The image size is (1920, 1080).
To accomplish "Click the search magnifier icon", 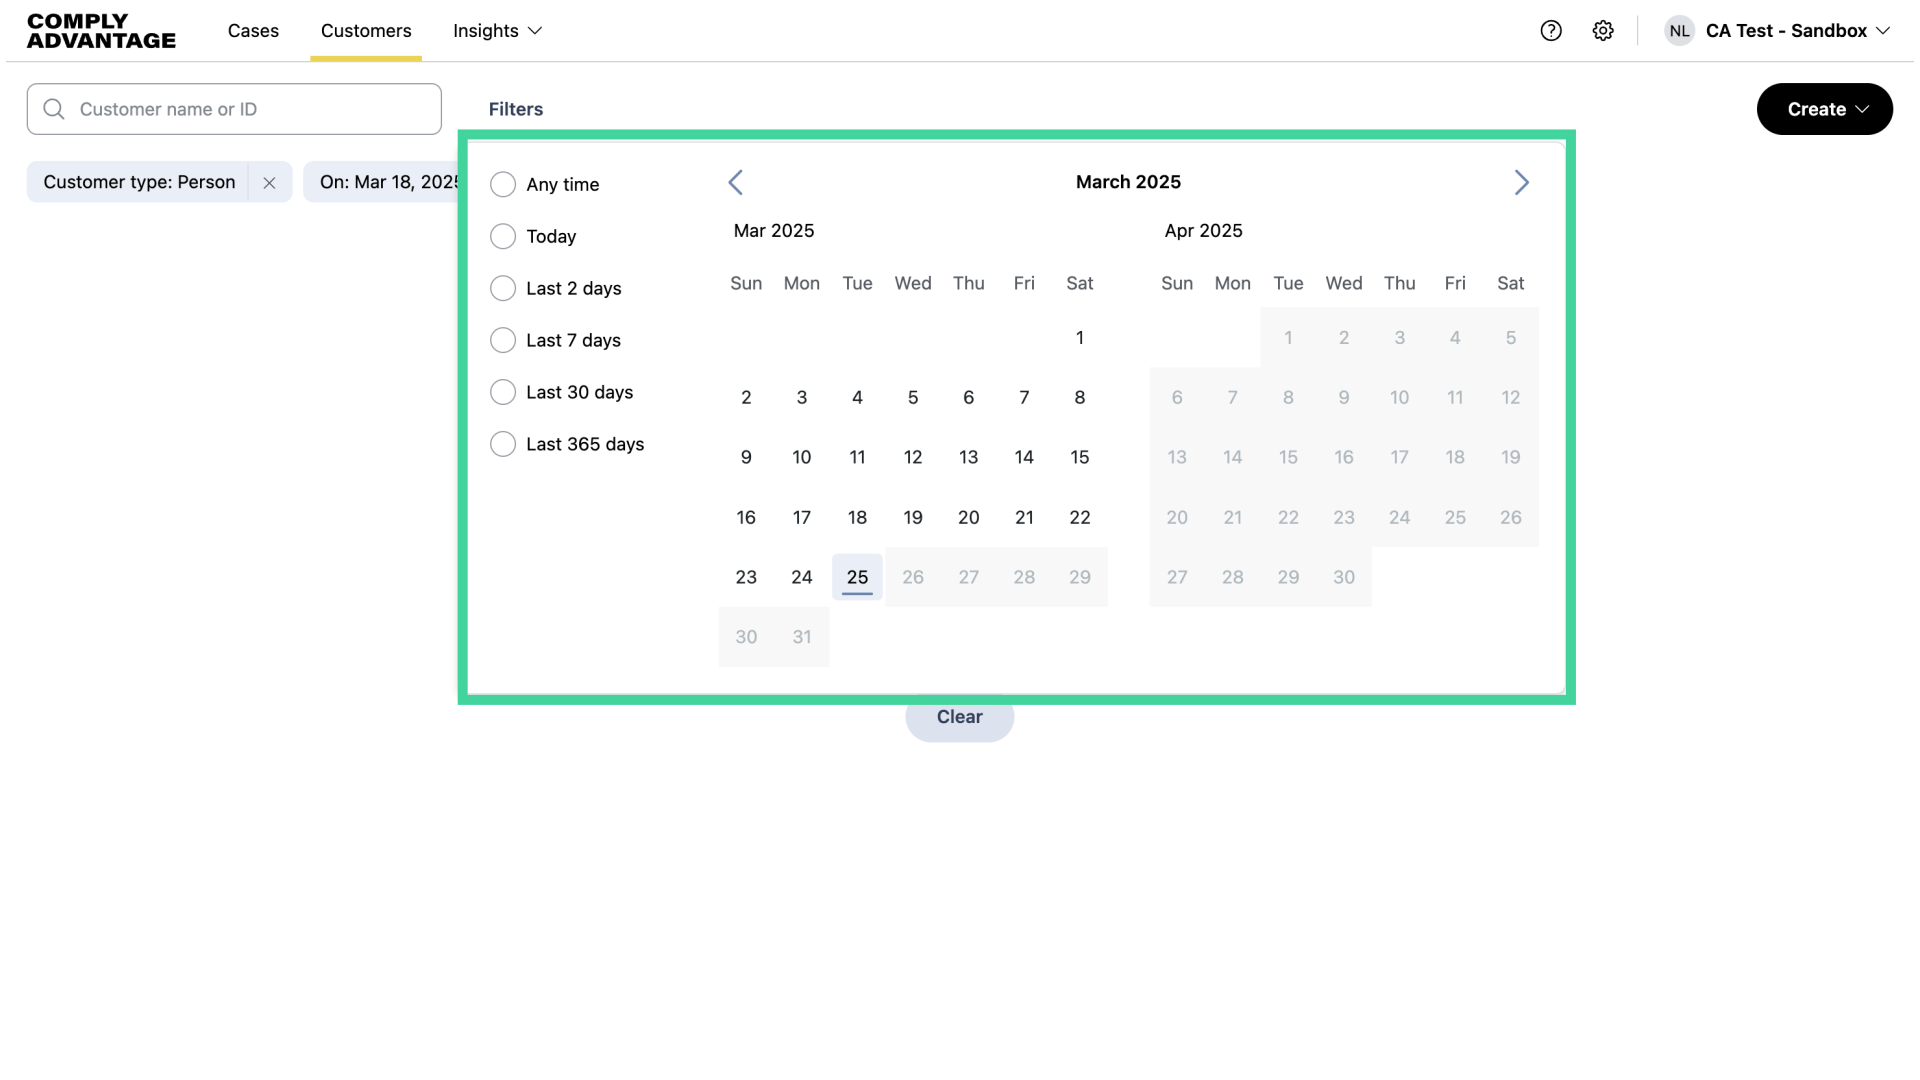I will tap(54, 109).
